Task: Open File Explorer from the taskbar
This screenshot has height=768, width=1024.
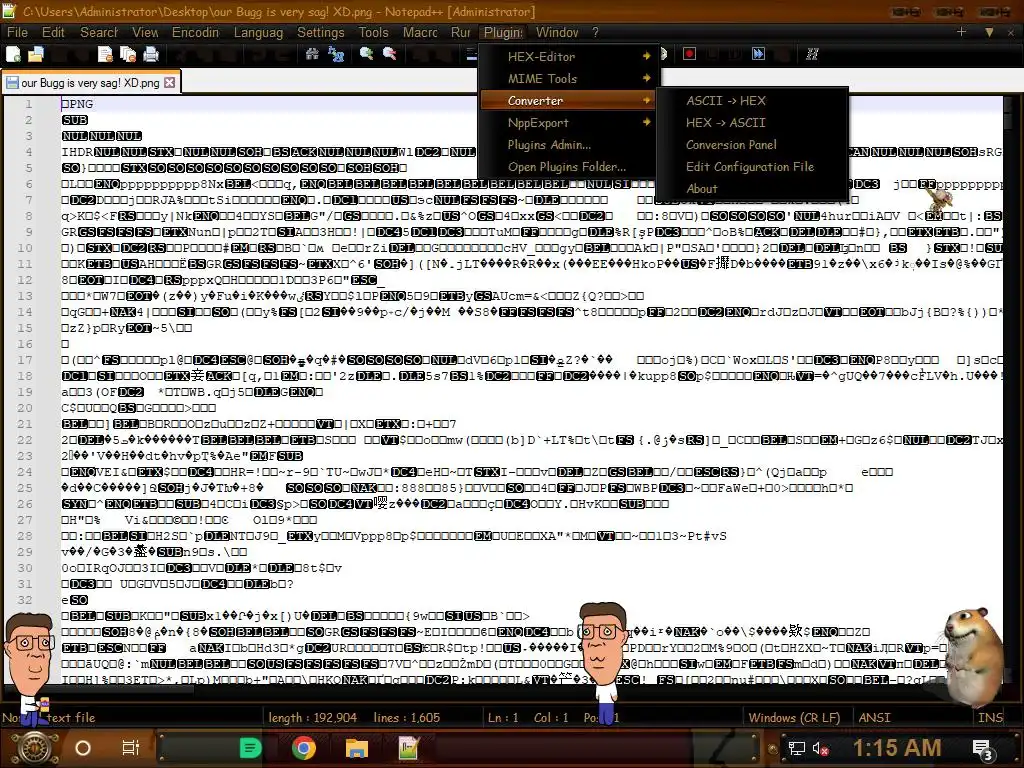Action: pyautogui.click(x=357, y=748)
